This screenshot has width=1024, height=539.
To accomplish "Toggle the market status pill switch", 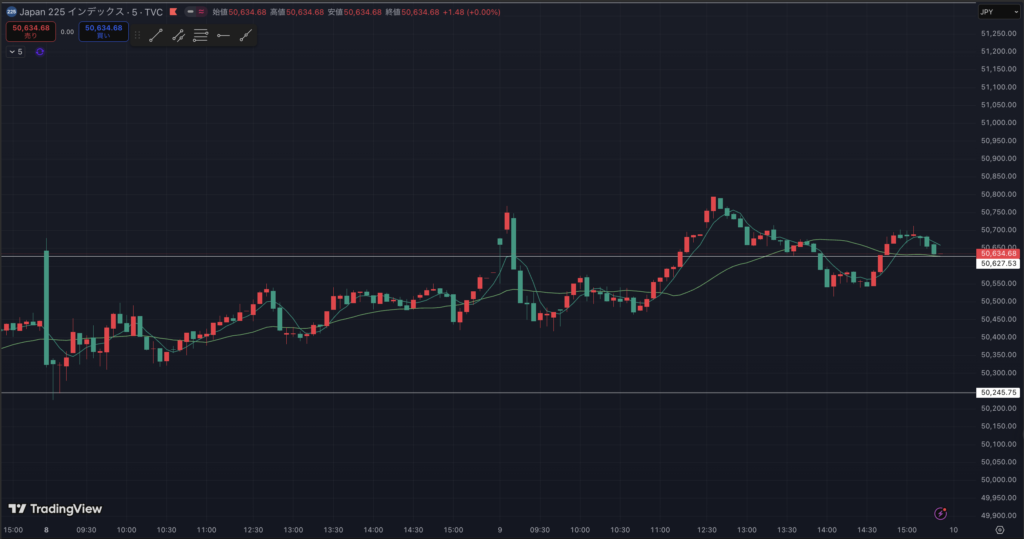I will 198,12.
